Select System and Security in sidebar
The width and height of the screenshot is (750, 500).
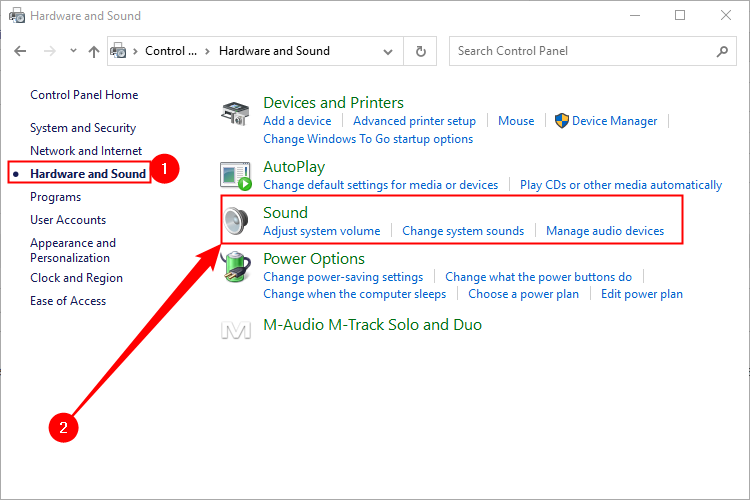point(83,128)
